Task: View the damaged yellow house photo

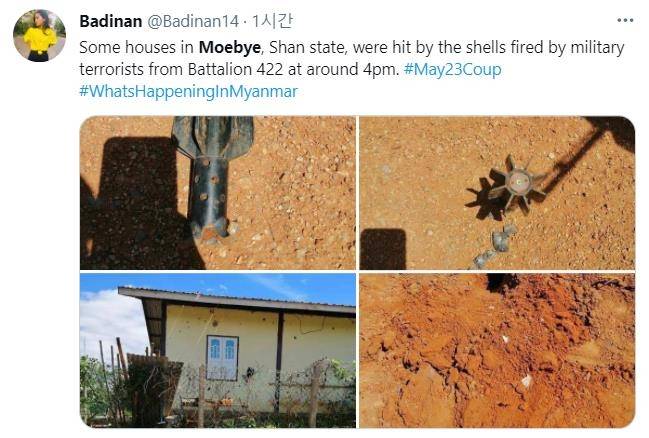Action: click(x=218, y=350)
